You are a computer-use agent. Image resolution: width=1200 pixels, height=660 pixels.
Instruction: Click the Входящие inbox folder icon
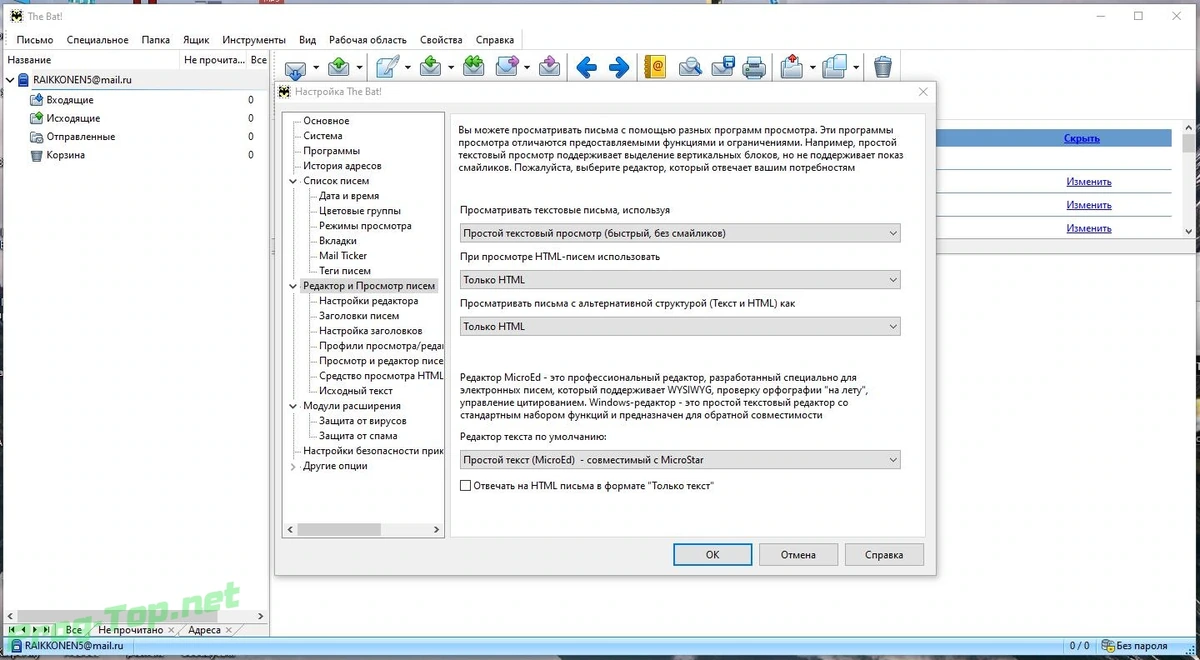click(37, 100)
